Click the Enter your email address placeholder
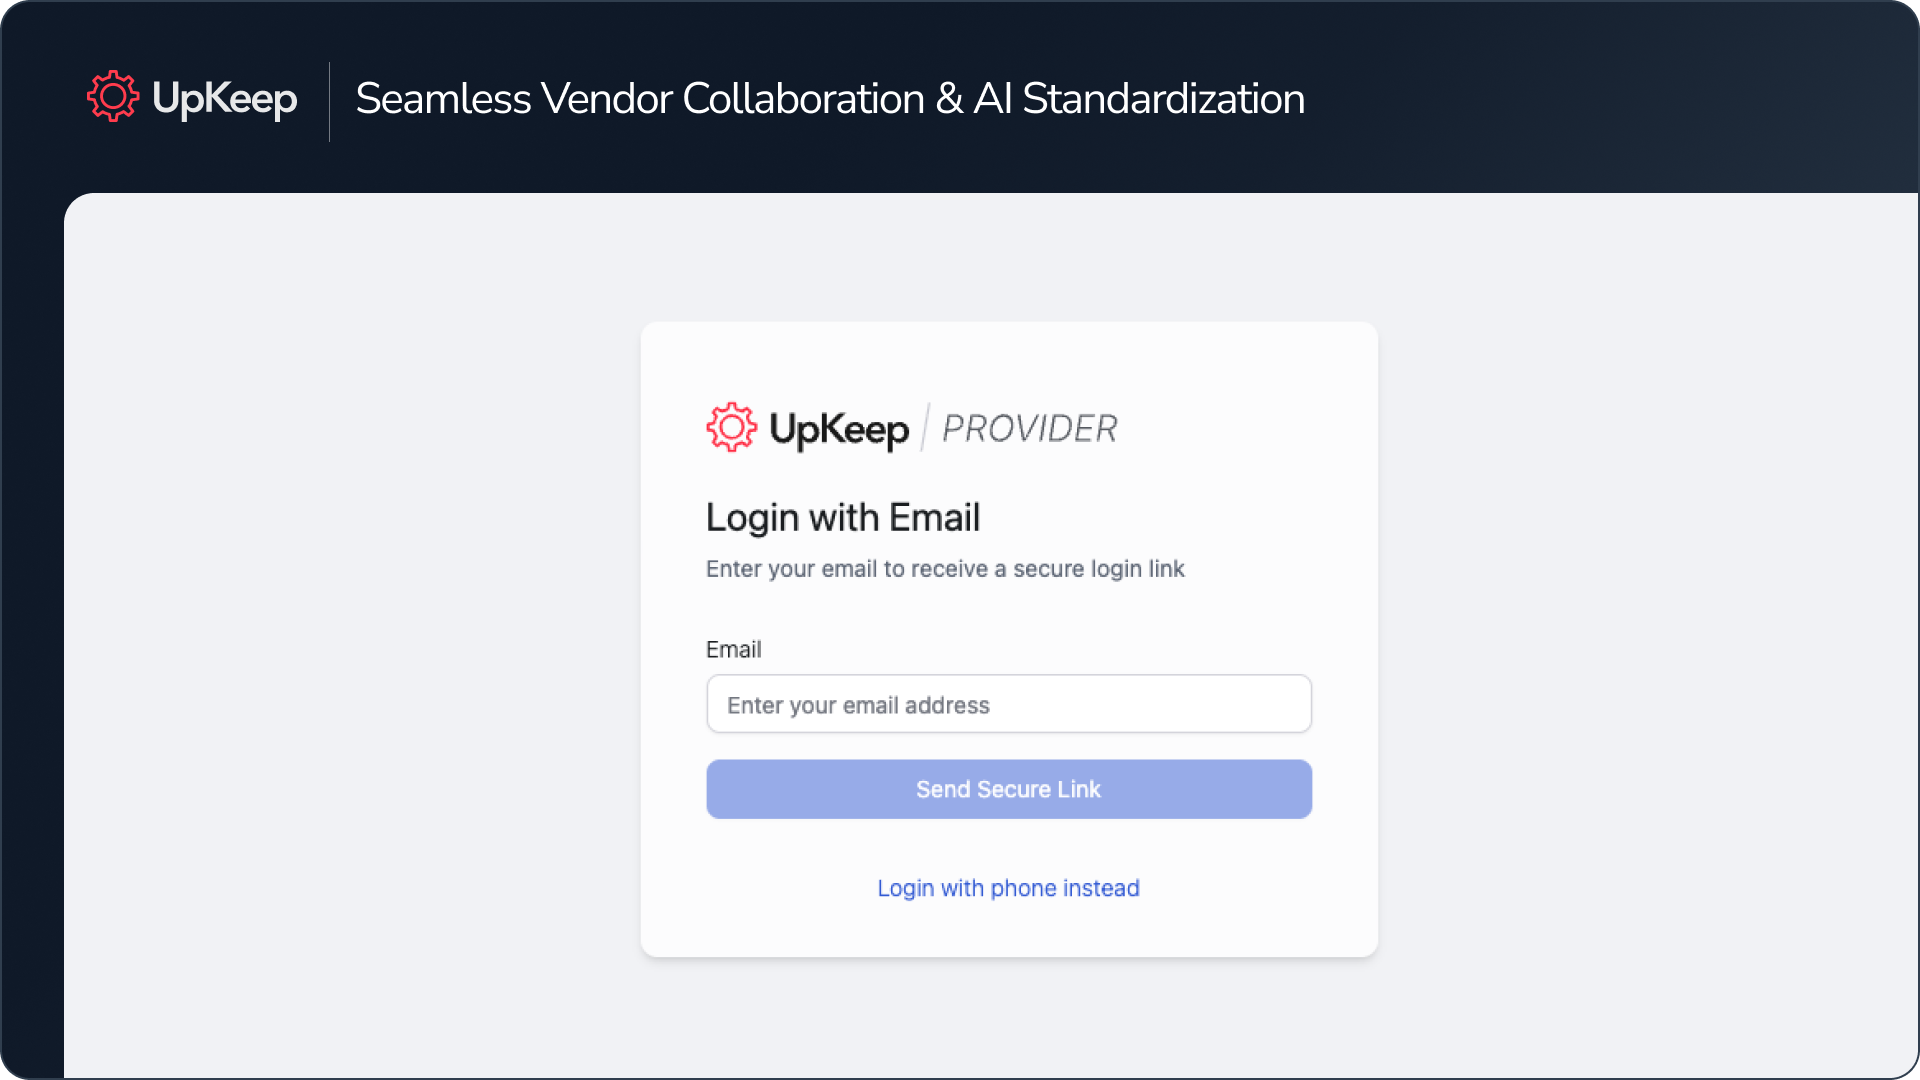 (858, 705)
